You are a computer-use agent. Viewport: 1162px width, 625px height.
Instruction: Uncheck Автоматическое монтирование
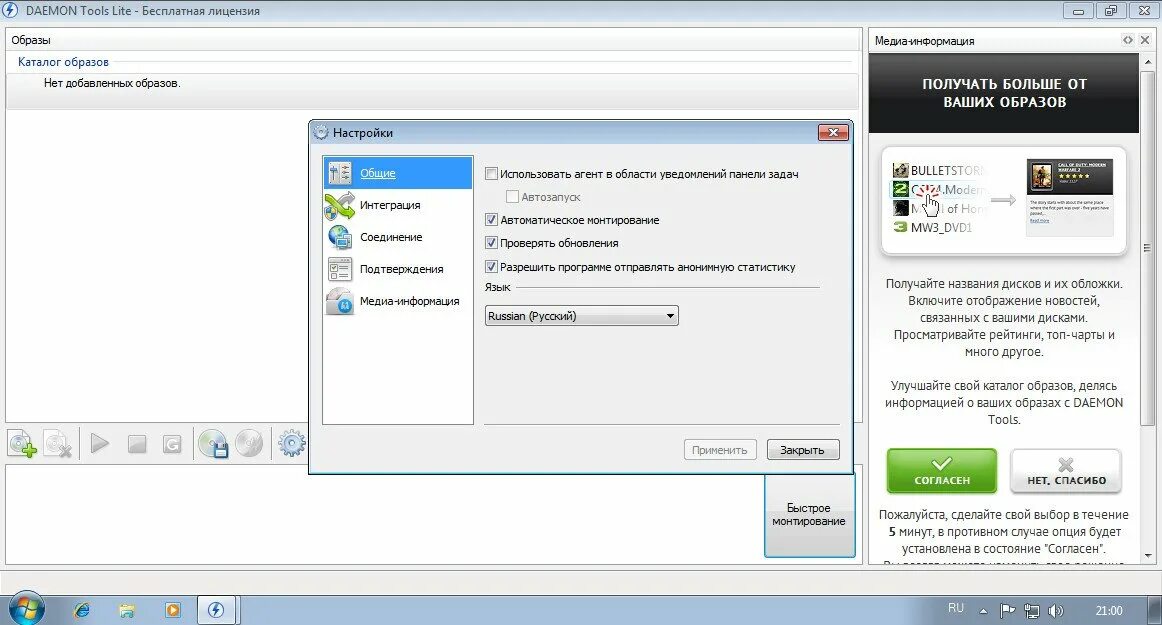pyautogui.click(x=491, y=219)
